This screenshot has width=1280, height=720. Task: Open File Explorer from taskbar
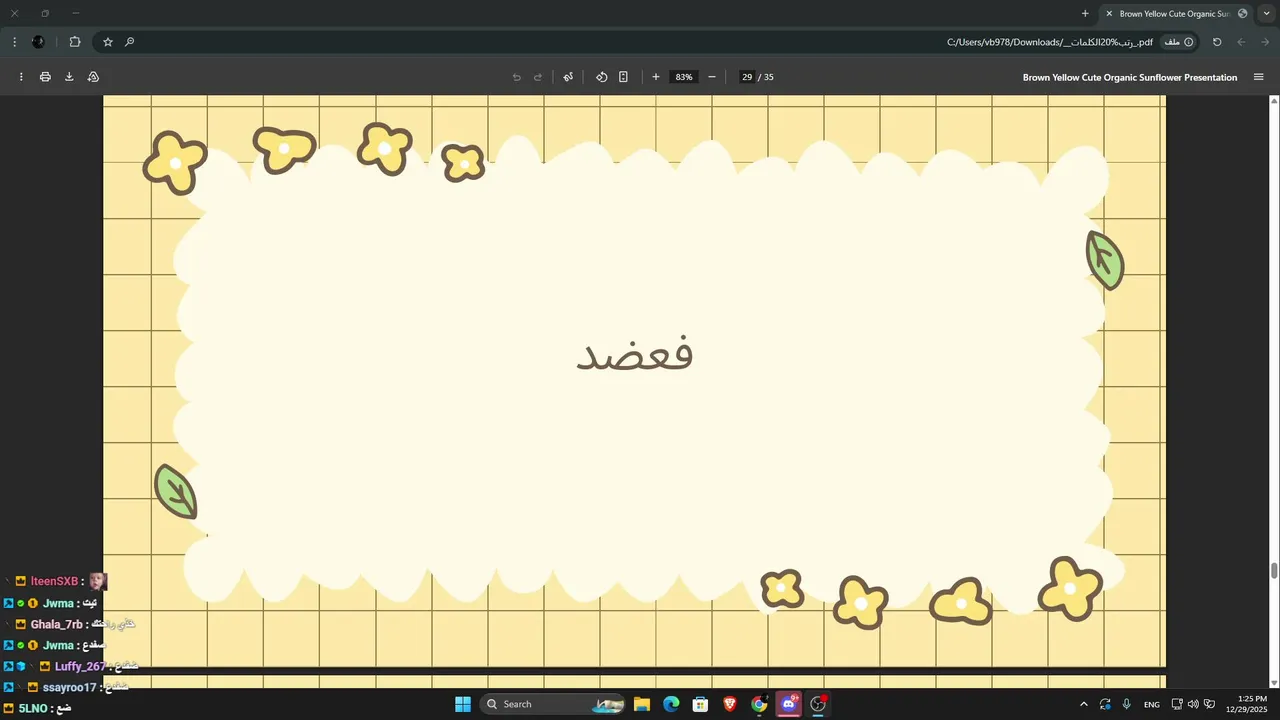(x=642, y=704)
